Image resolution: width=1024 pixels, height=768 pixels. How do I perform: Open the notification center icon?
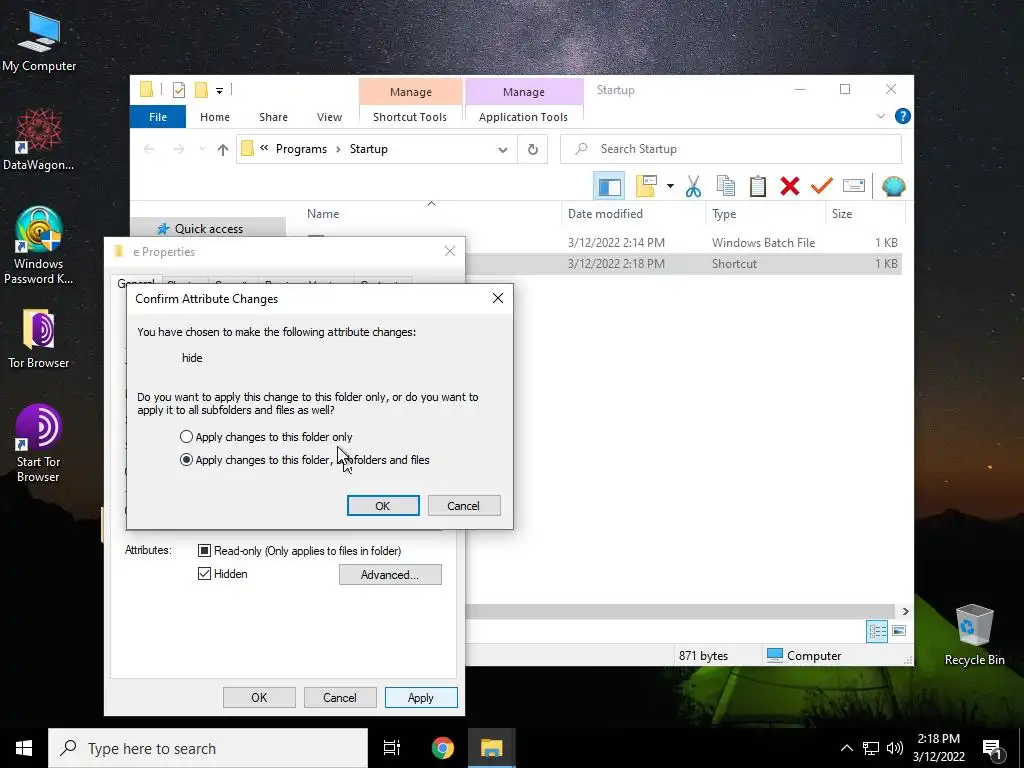[993, 748]
